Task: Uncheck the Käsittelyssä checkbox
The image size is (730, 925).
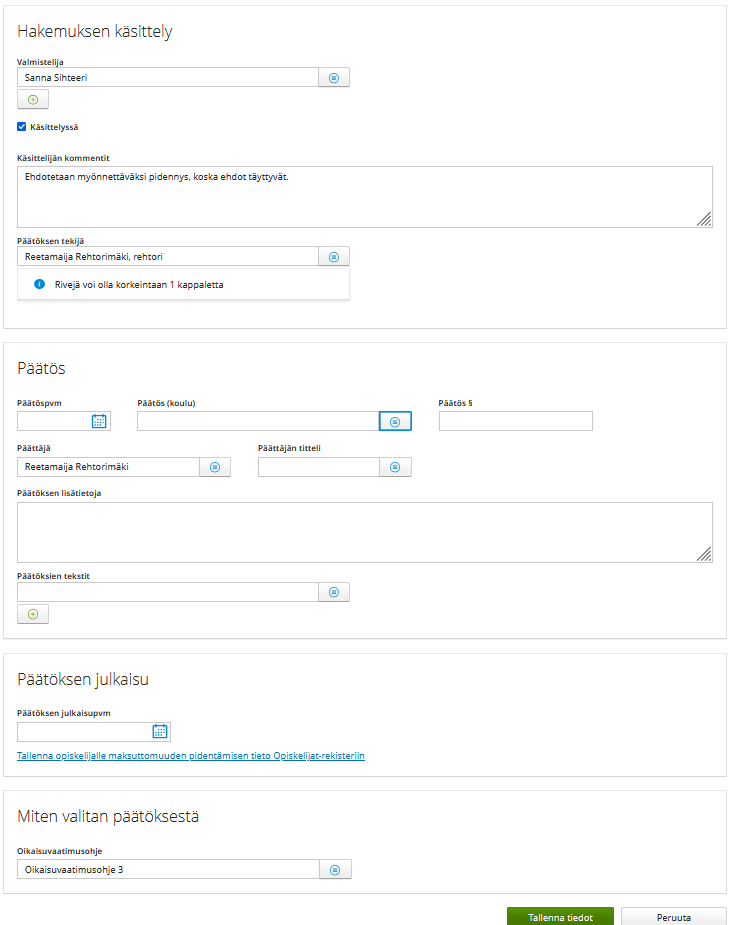Action: [22, 127]
